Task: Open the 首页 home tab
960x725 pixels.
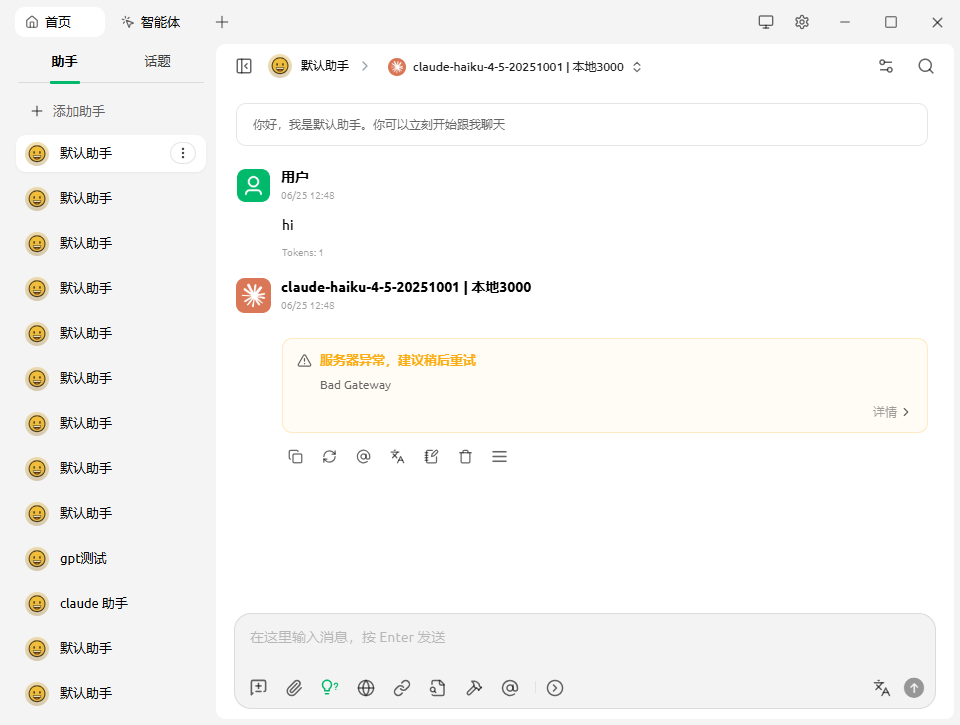Action: 59,22
